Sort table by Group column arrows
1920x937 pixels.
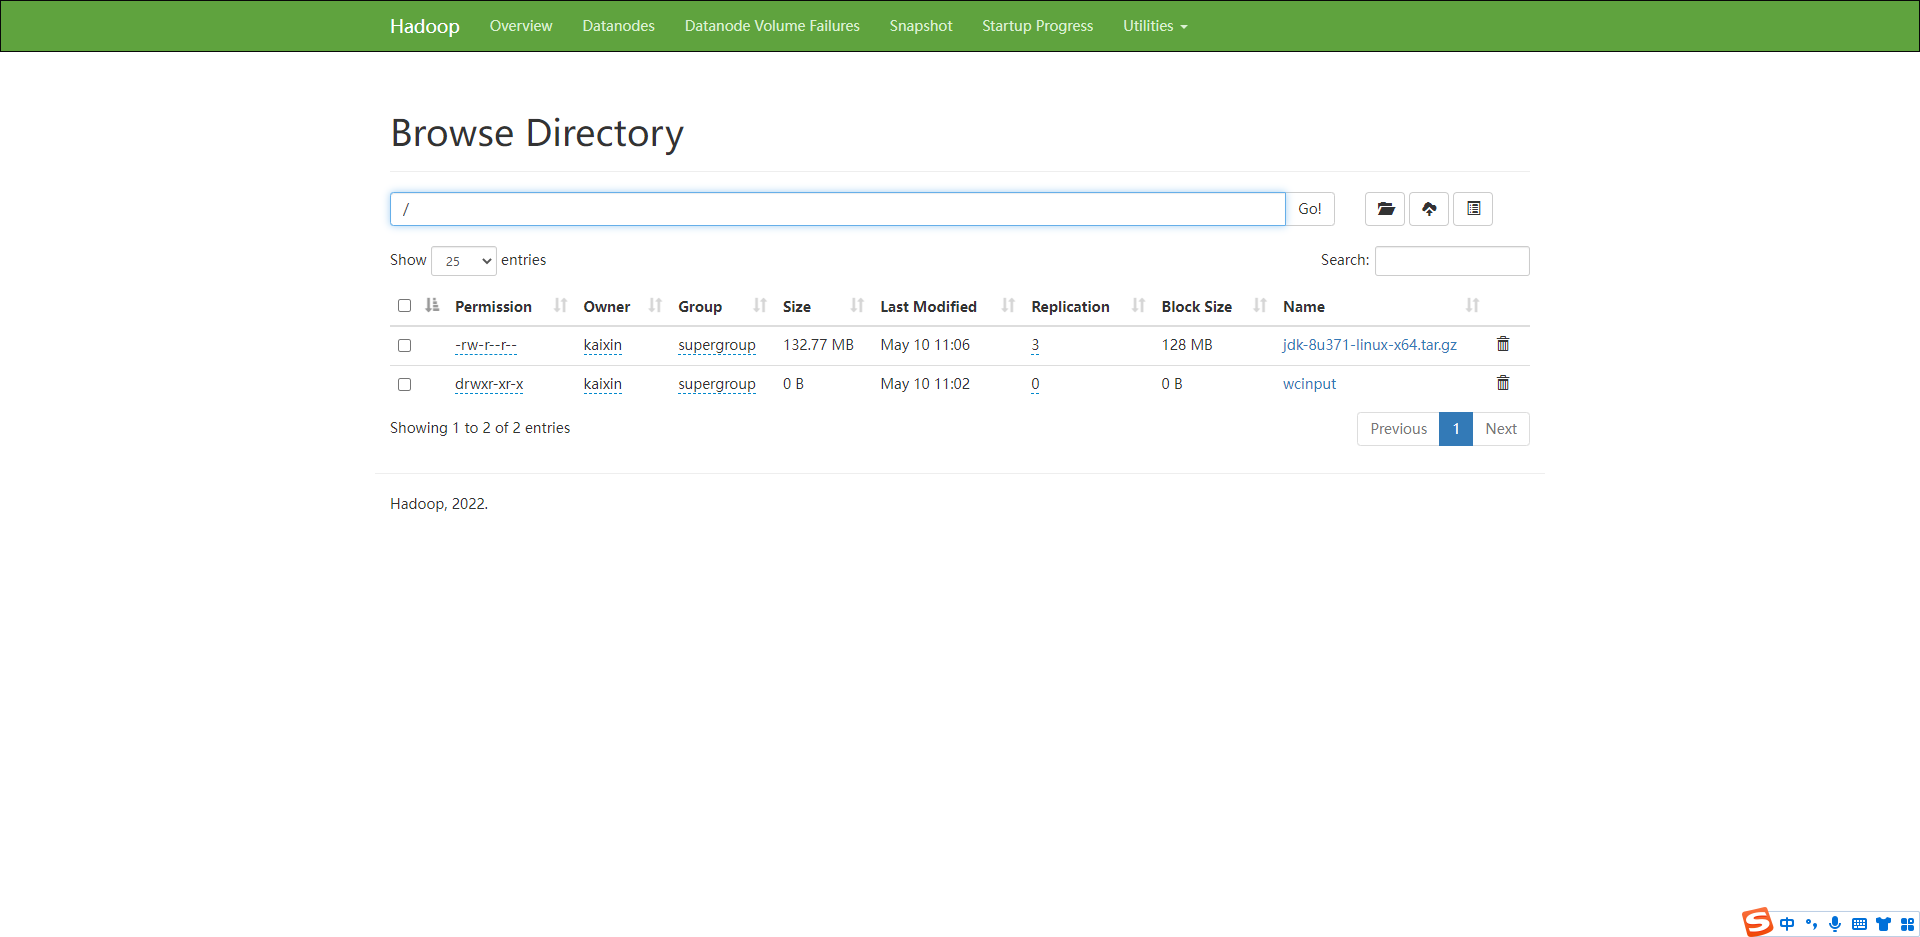coord(760,305)
